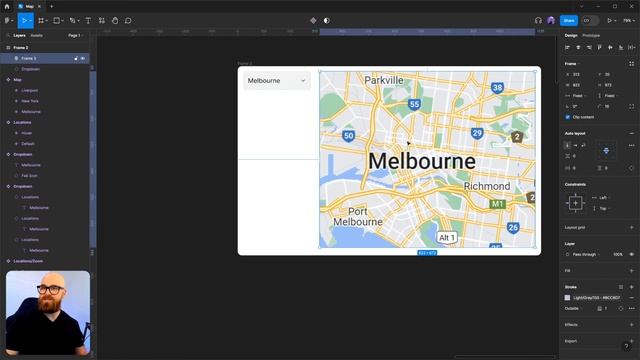Open horizontal constraint Left dropdown
640x360 pixels.
[x=602, y=198]
